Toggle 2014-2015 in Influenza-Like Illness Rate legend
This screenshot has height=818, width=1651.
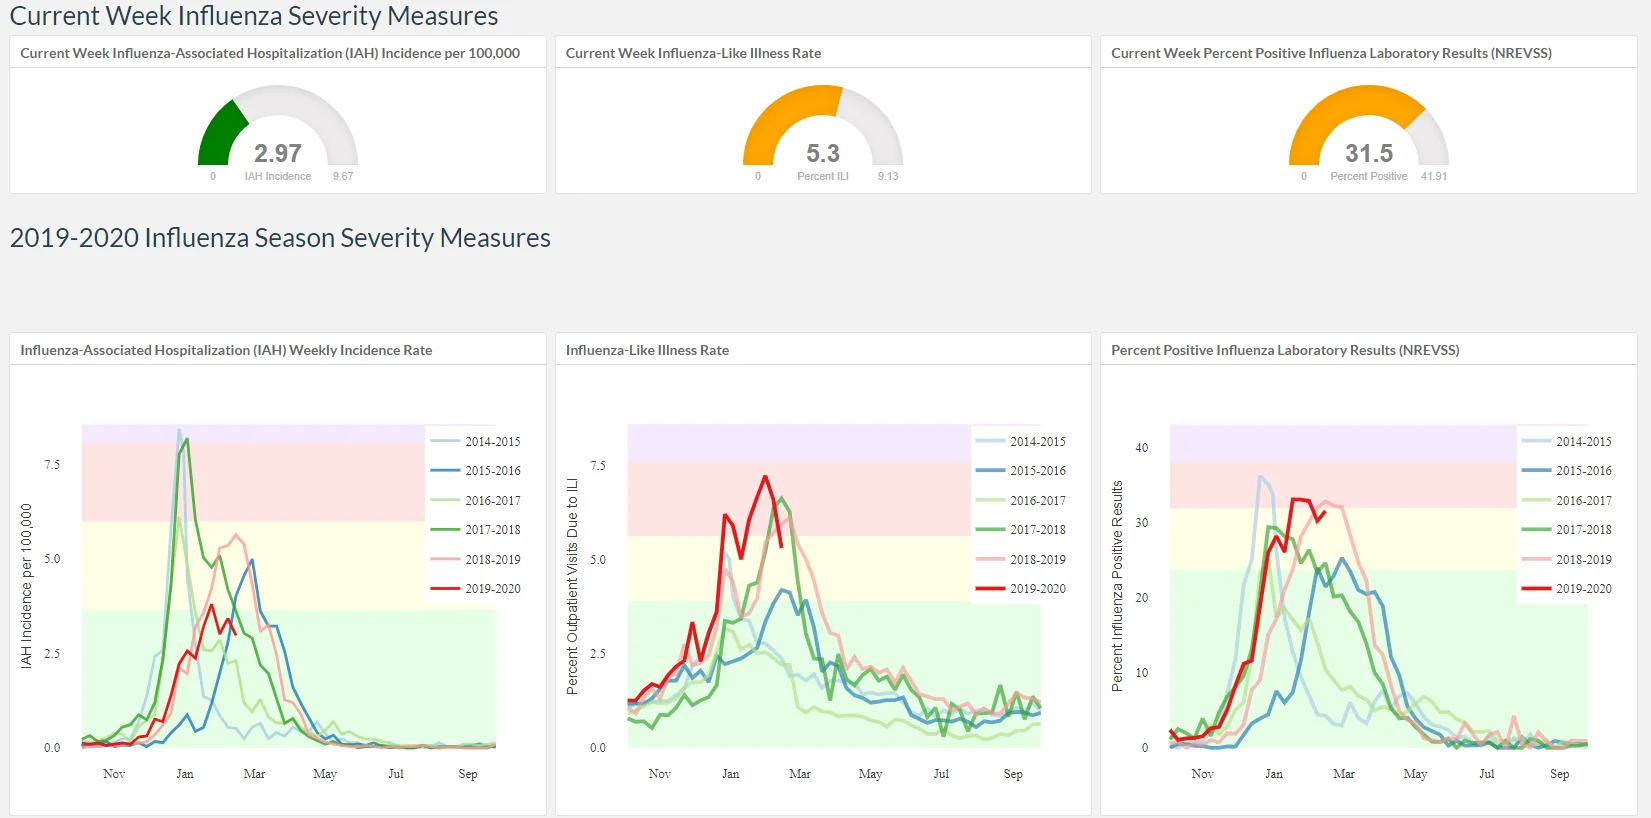(1021, 441)
